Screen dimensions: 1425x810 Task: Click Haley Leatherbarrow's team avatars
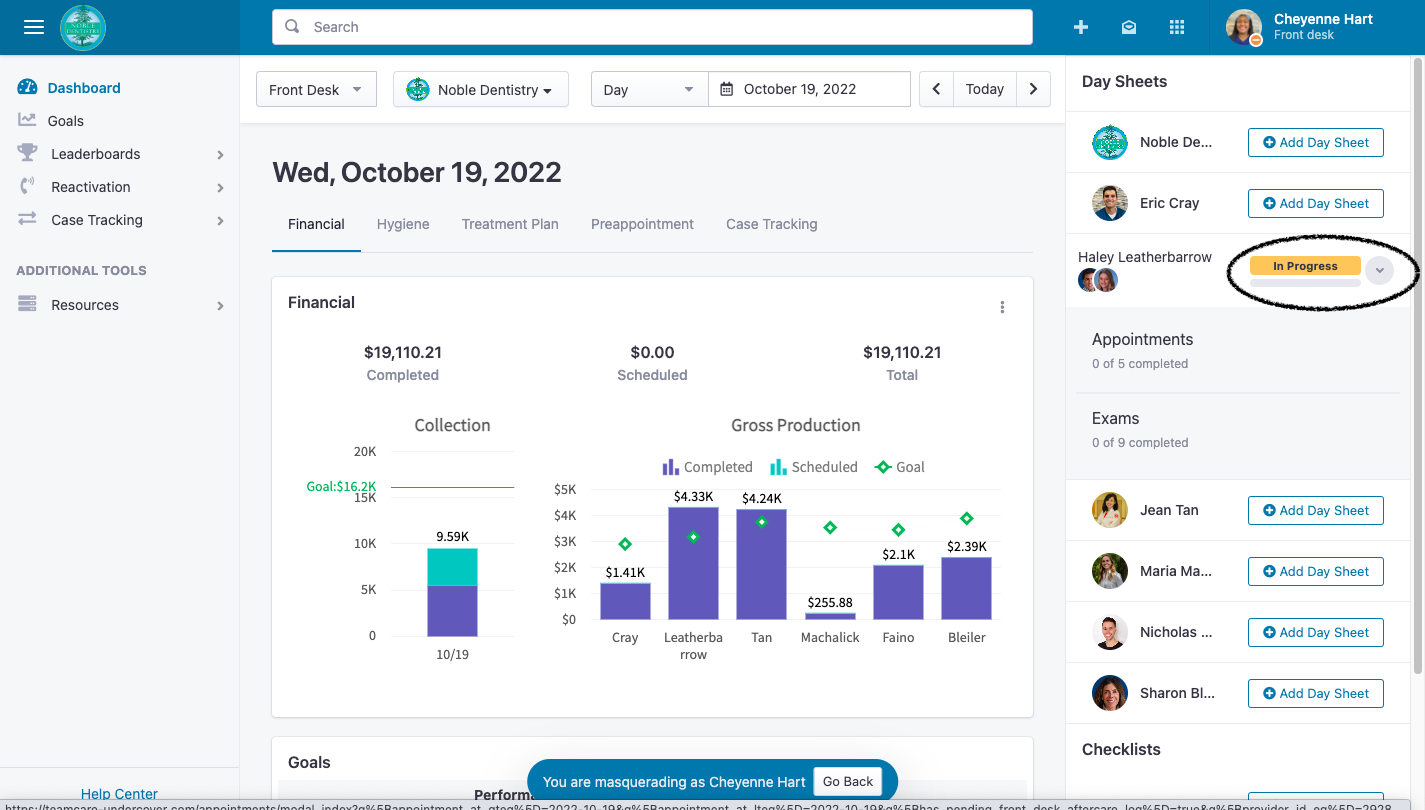[1098, 280]
